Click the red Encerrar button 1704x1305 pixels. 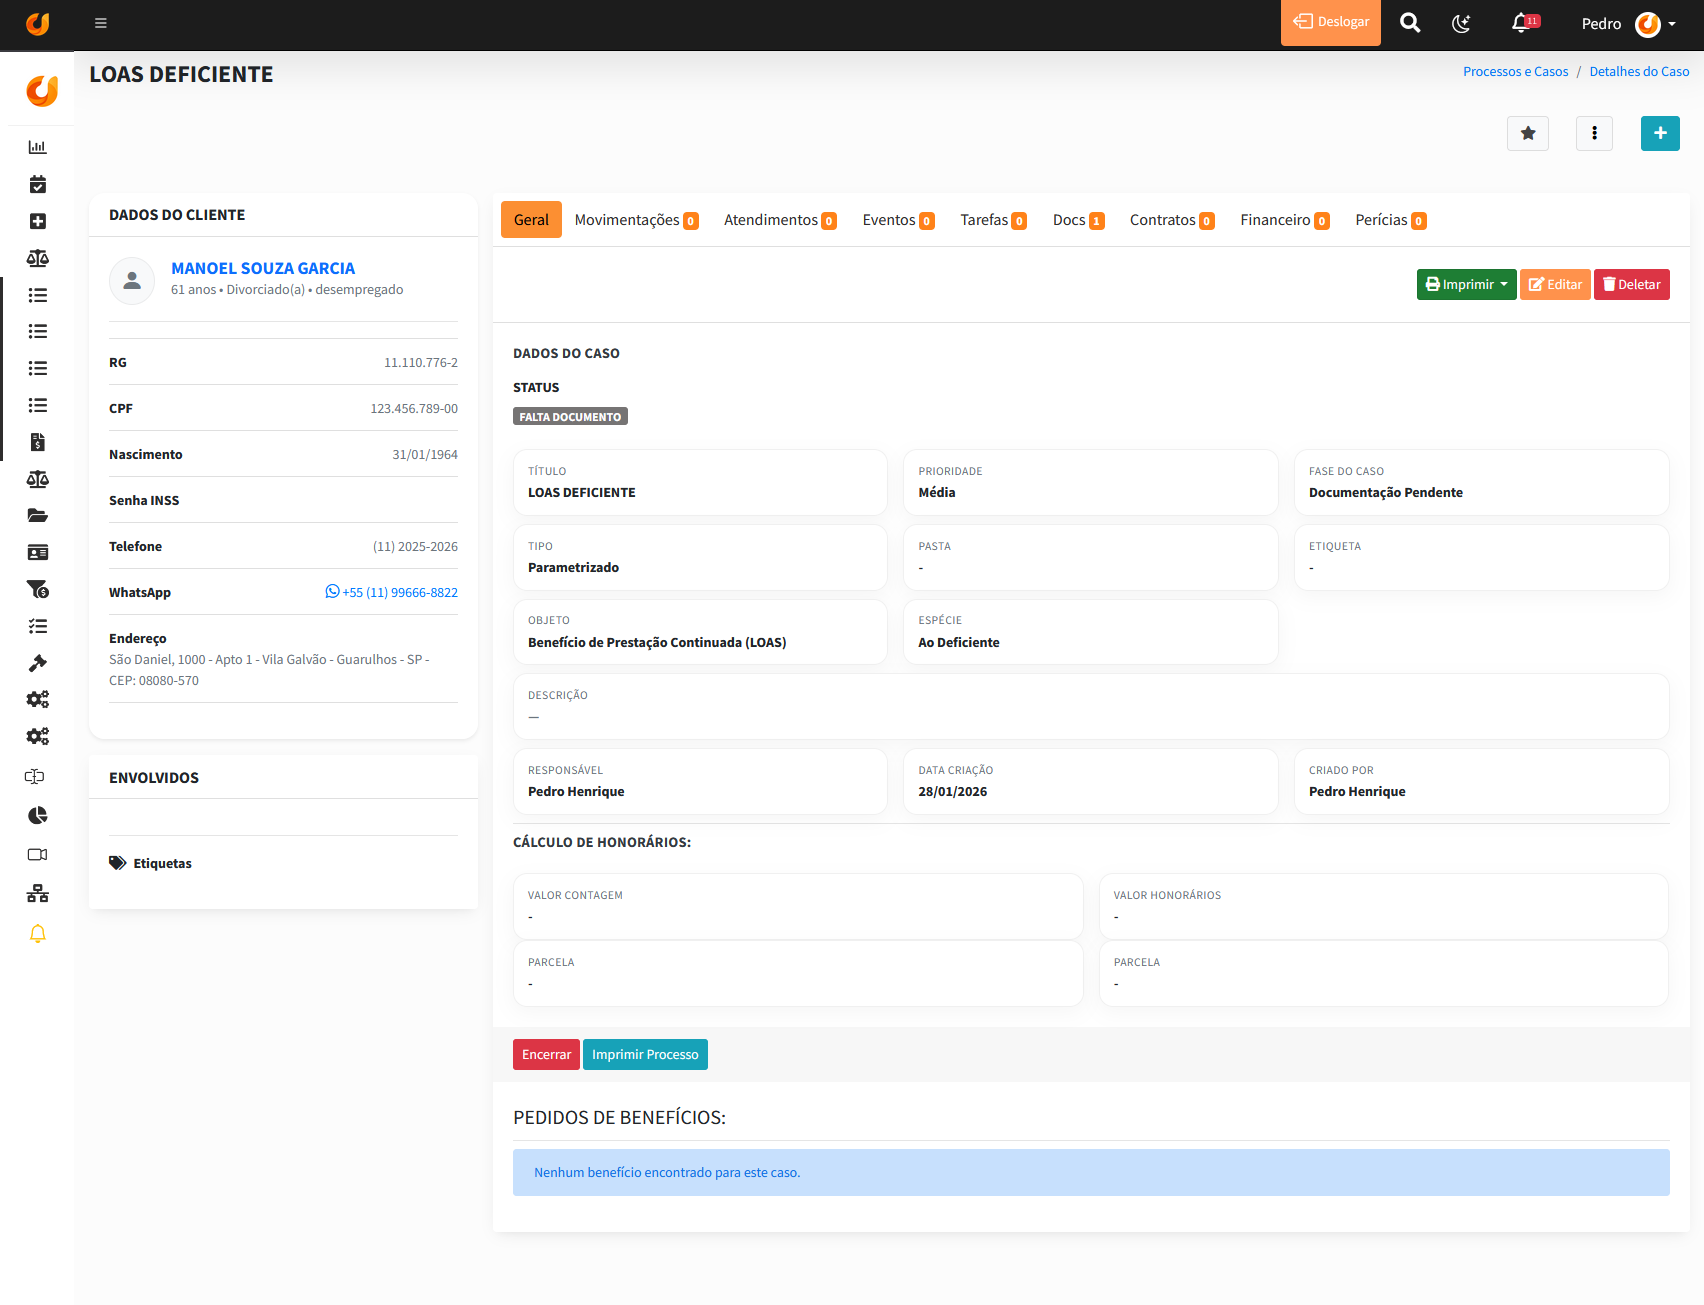coord(546,1054)
